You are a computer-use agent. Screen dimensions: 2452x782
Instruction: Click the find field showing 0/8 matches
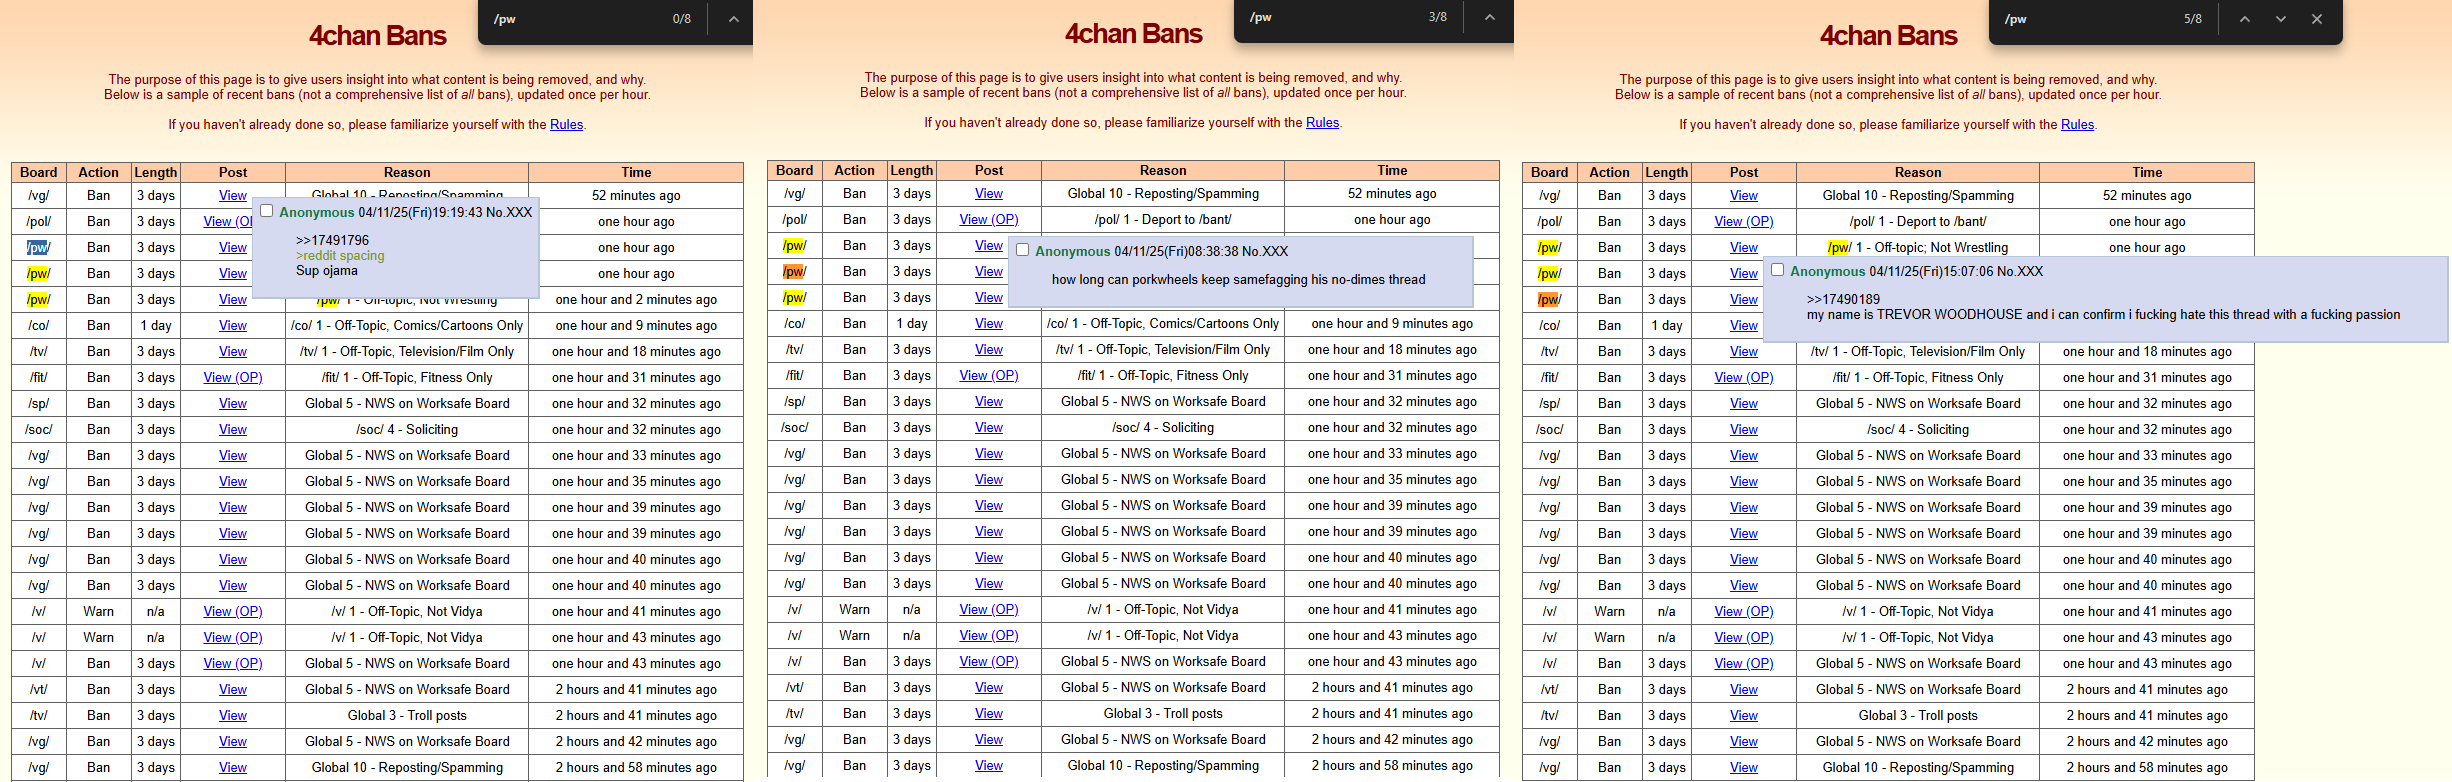coord(575,19)
